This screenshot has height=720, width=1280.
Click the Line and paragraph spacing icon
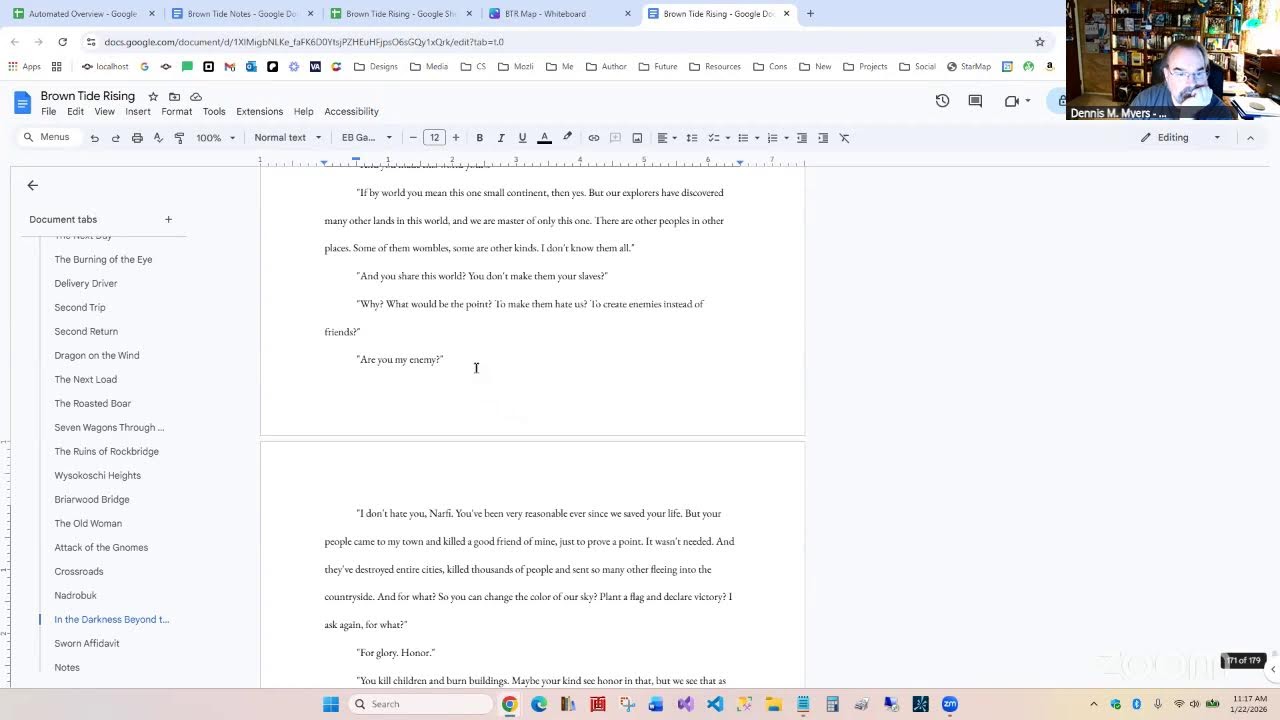[691, 138]
